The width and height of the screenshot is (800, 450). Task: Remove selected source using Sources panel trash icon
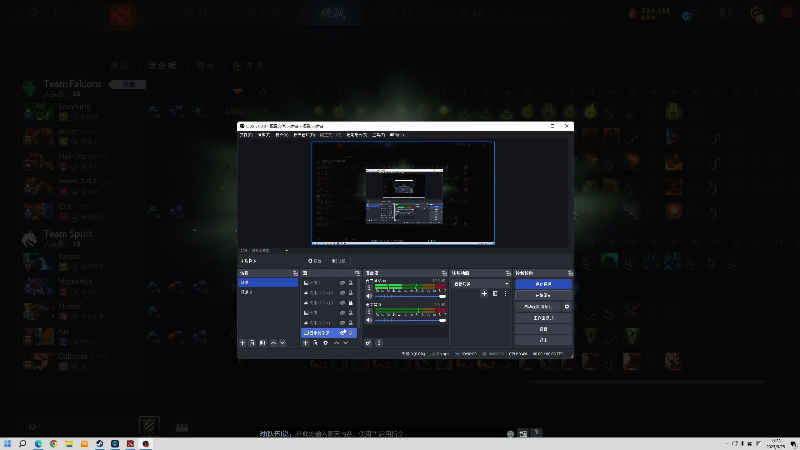pyautogui.click(x=315, y=343)
